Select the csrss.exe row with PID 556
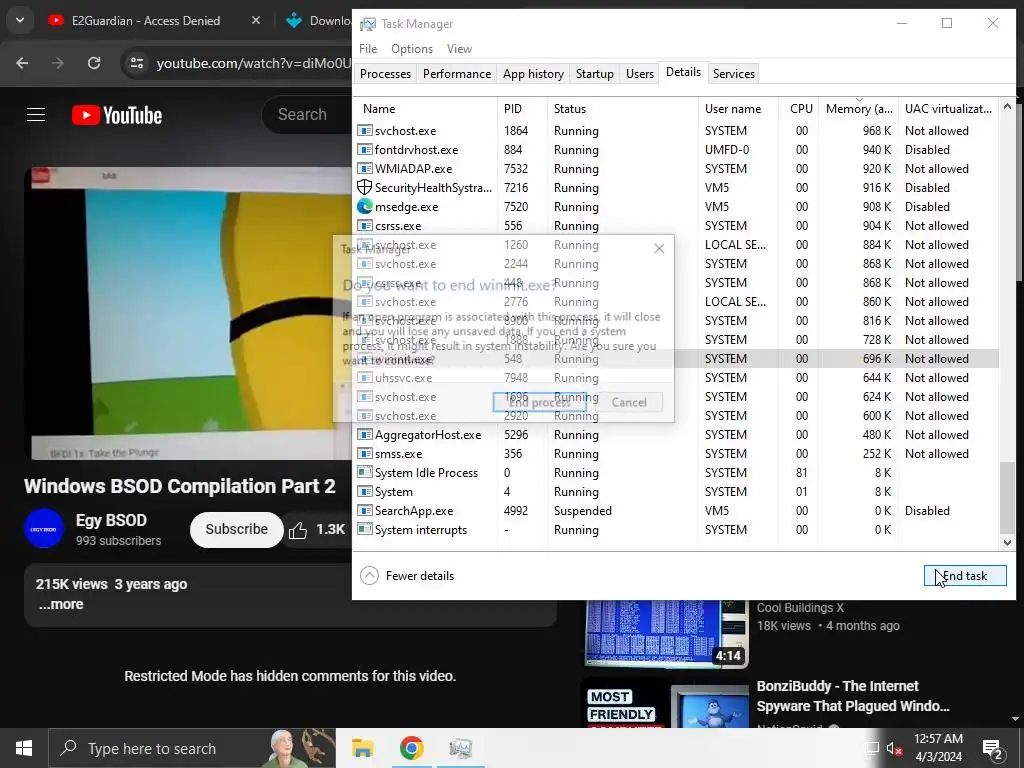The width and height of the screenshot is (1024, 768). click(676, 225)
